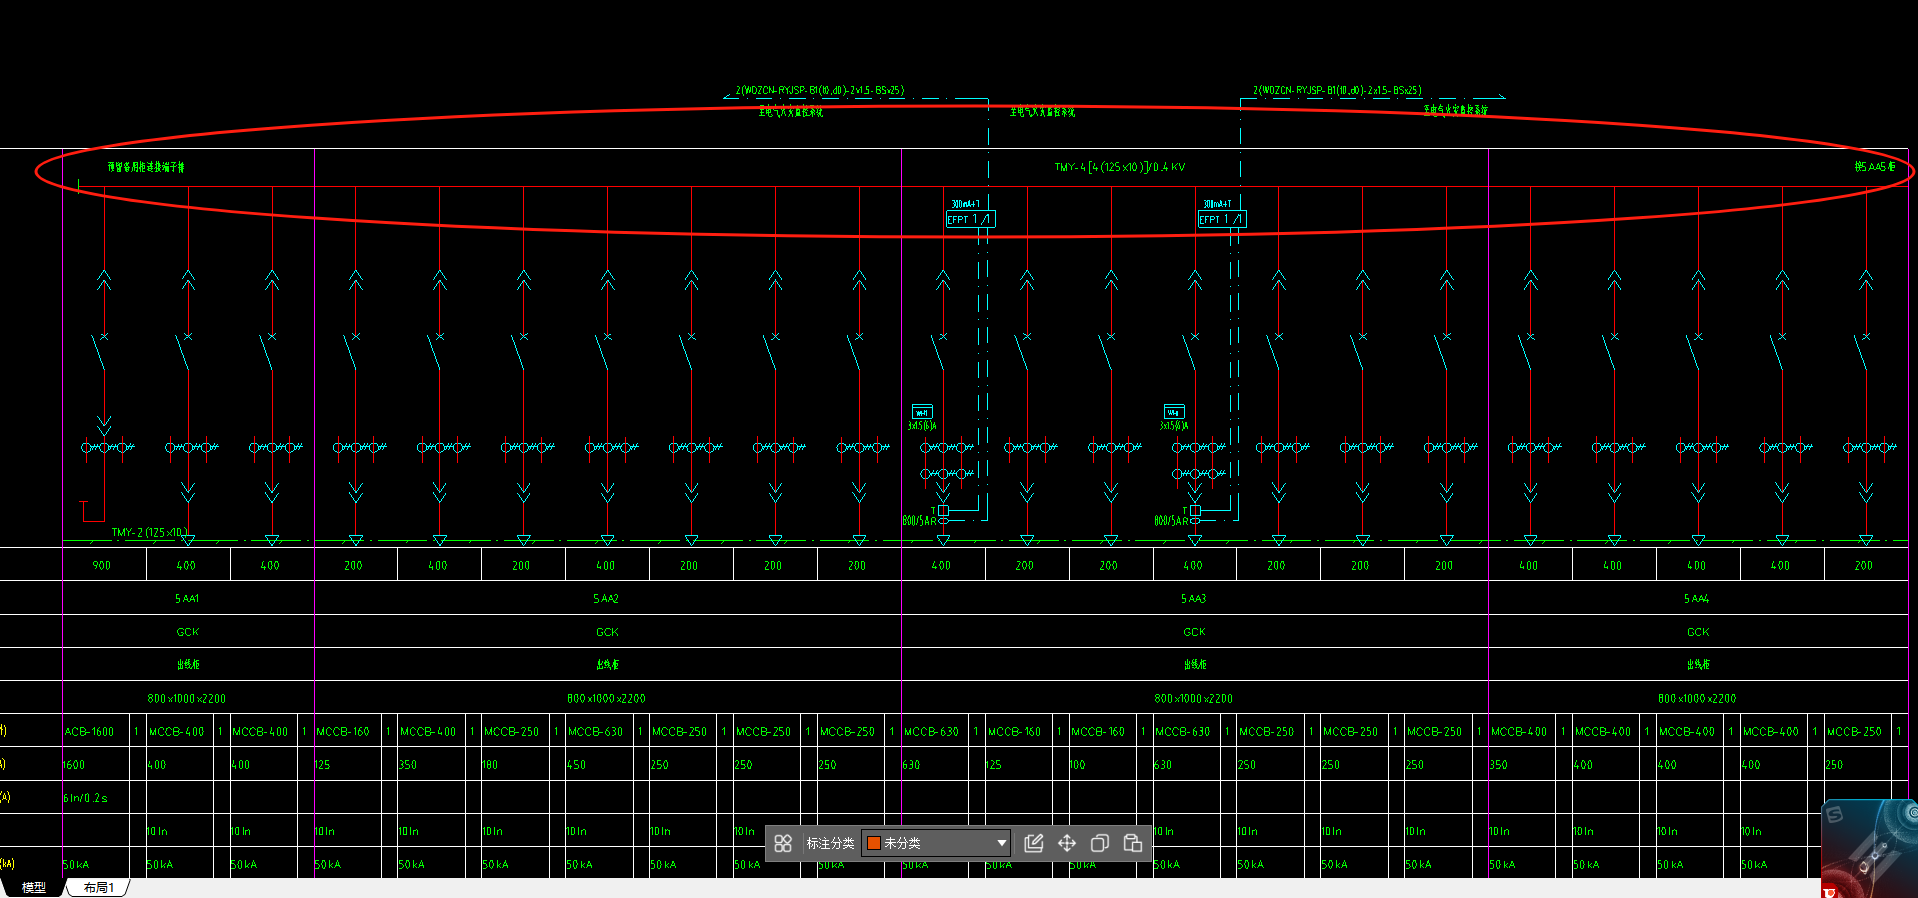Click the paste annotation icon
This screenshot has height=898, width=1918.
(1133, 843)
